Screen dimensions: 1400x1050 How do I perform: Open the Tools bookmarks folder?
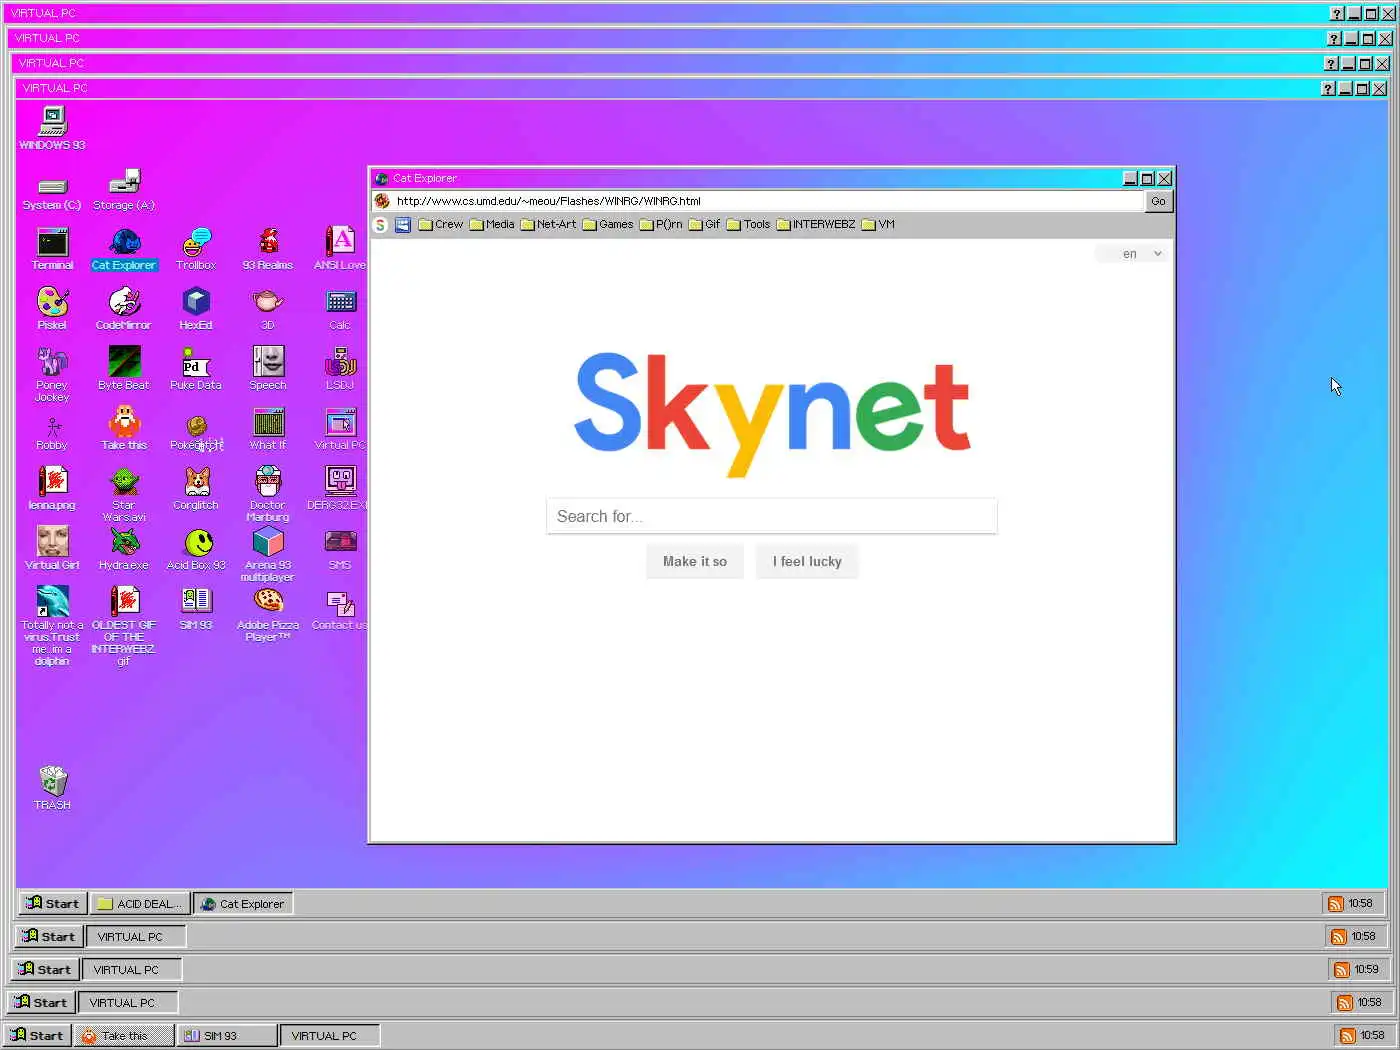[749, 225]
